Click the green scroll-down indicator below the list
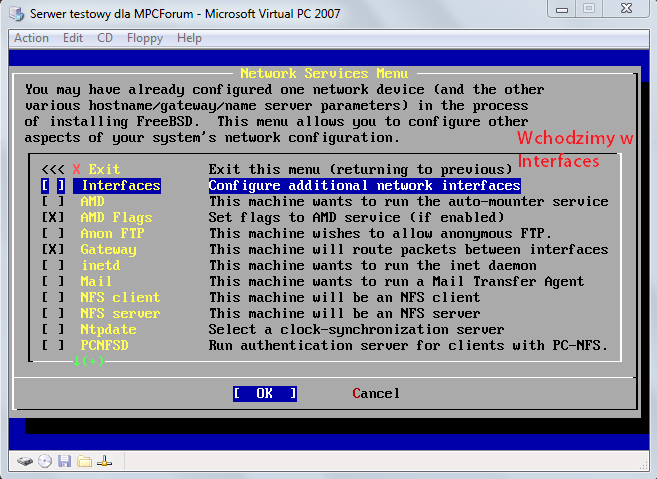The image size is (657, 479). (x=88, y=361)
